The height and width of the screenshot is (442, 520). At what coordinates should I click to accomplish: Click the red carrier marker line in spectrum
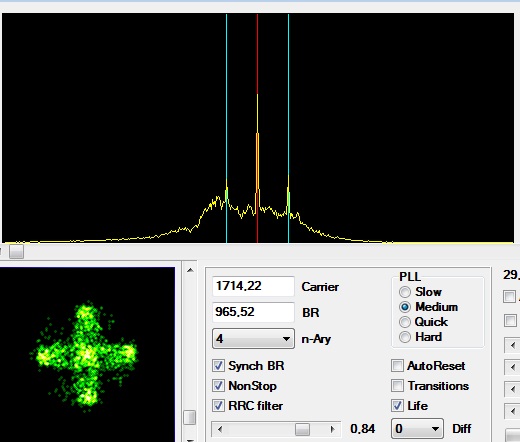pos(257,128)
